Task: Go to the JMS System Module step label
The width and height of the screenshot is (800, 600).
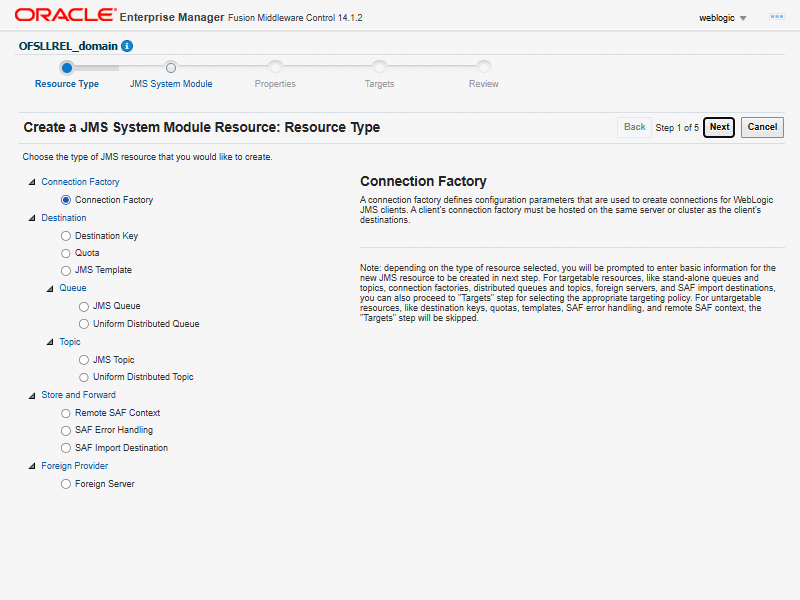Action: click(x=171, y=84)
